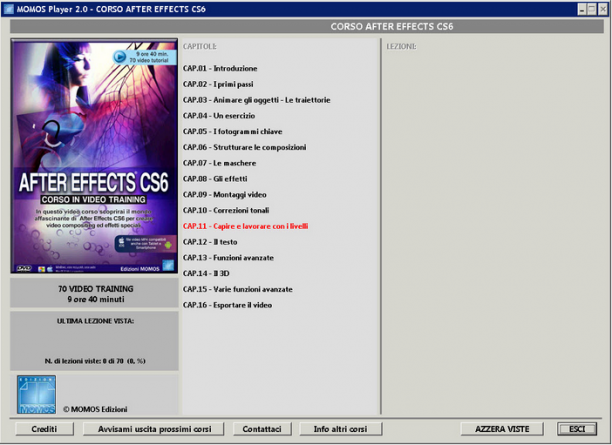Click the play icon on the cover
612x445 pixels.
[x=119, y=57]
